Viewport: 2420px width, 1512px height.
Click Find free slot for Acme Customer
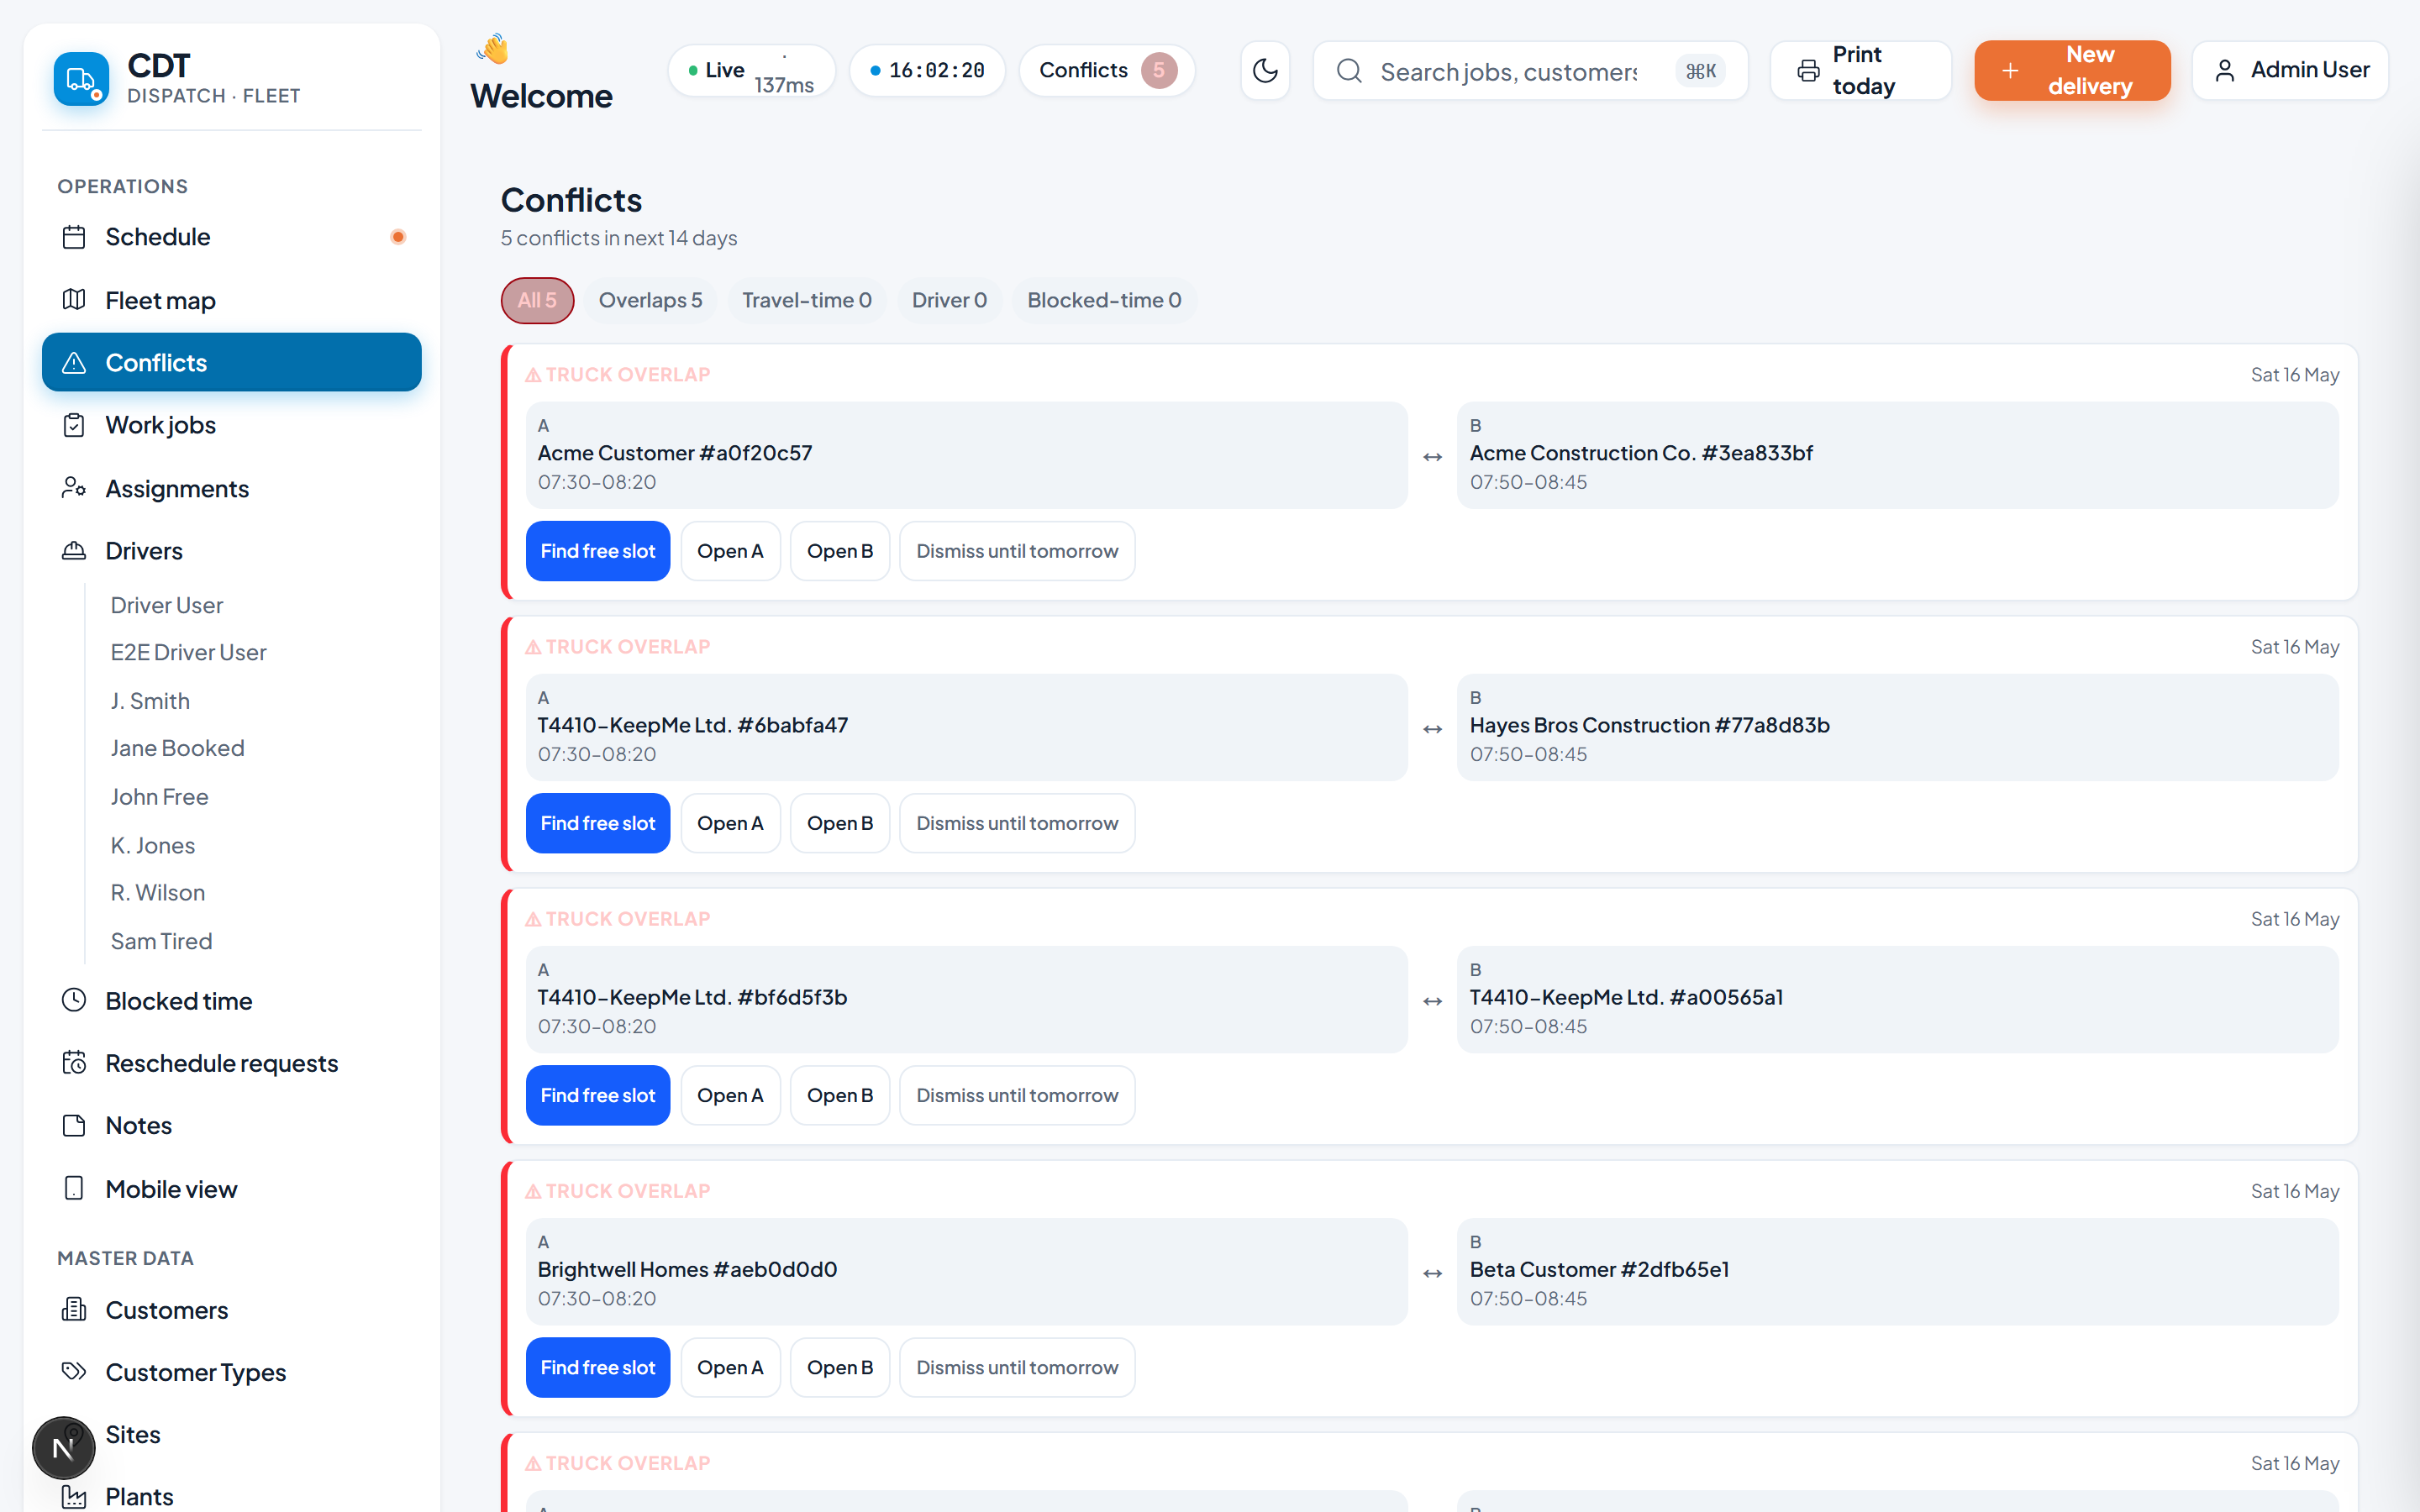(598, 551)
